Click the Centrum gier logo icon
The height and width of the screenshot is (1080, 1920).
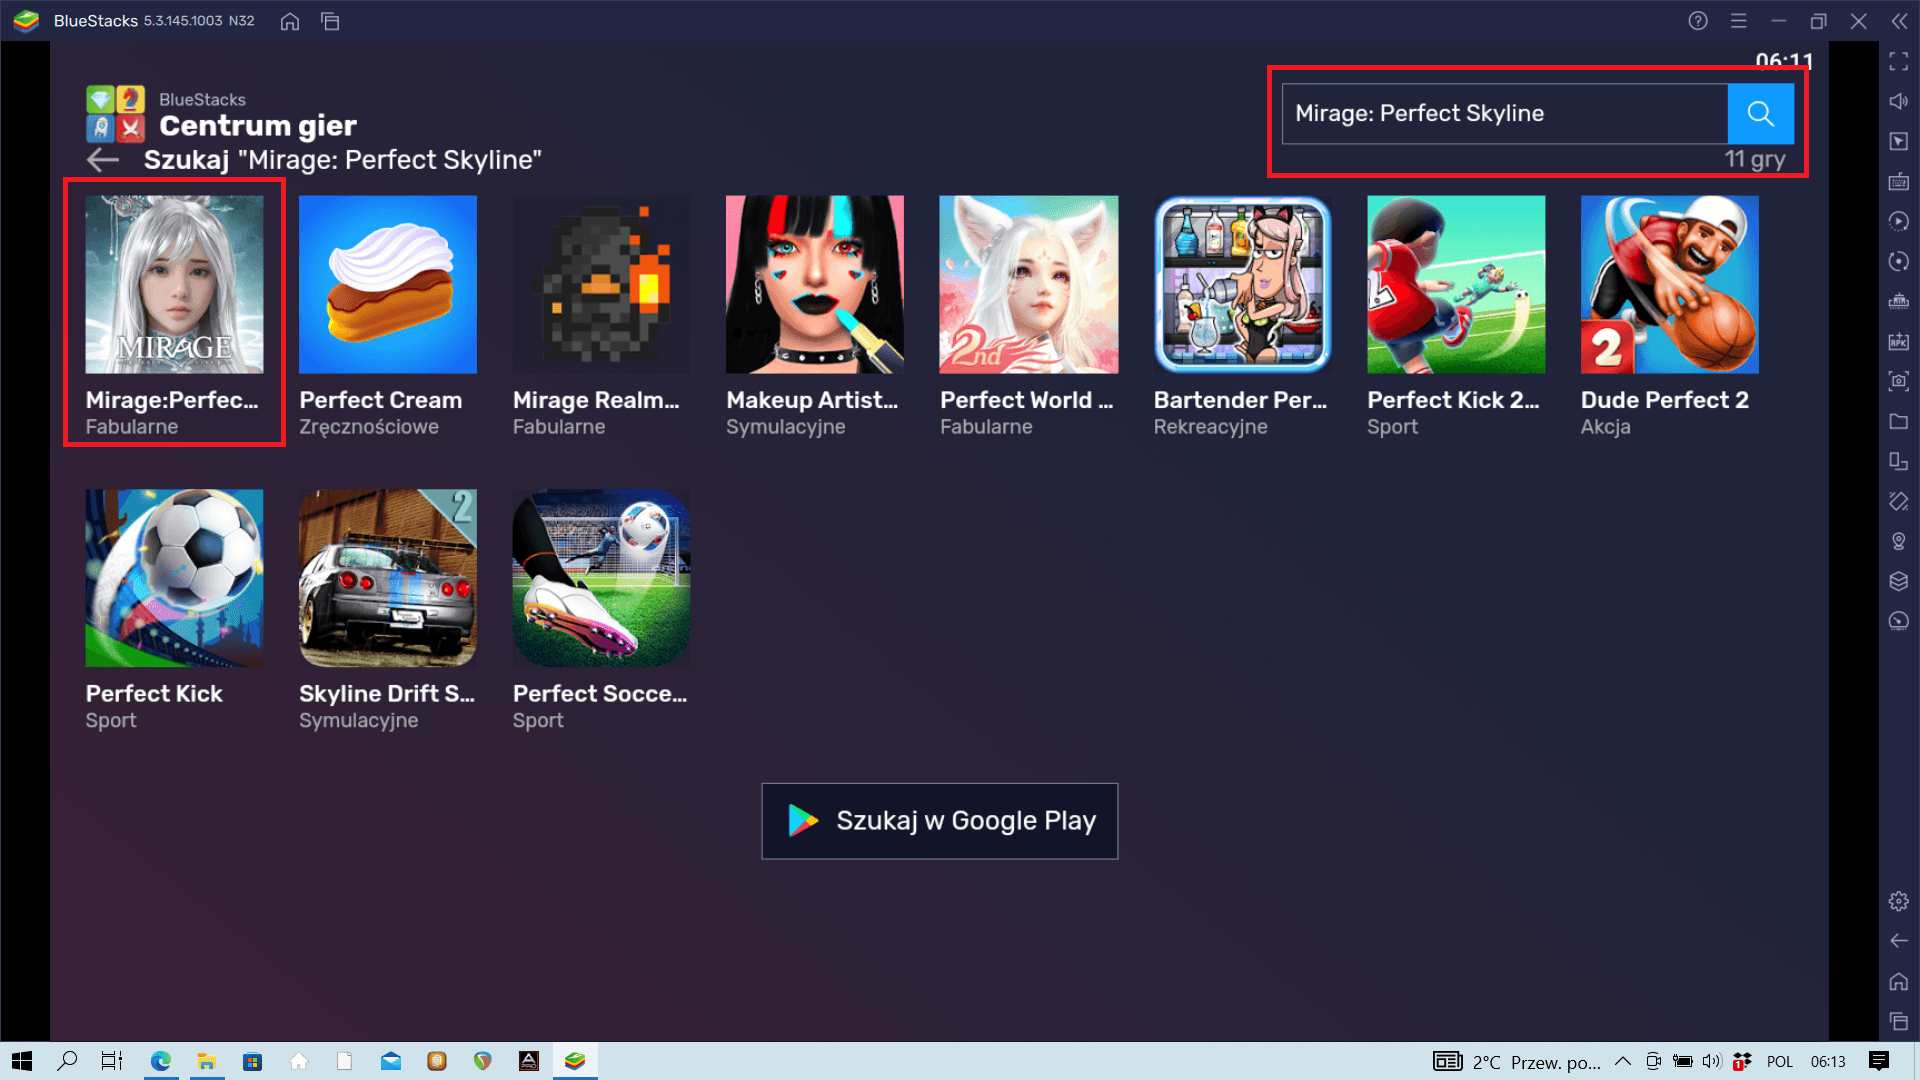click(x=115, y=113)
